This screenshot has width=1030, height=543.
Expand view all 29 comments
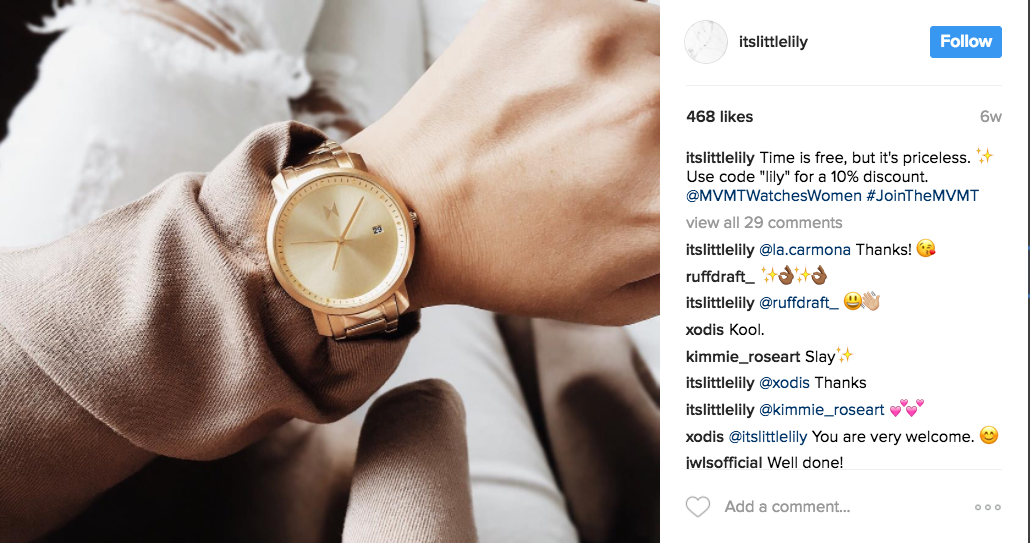(x=764, y=223)
